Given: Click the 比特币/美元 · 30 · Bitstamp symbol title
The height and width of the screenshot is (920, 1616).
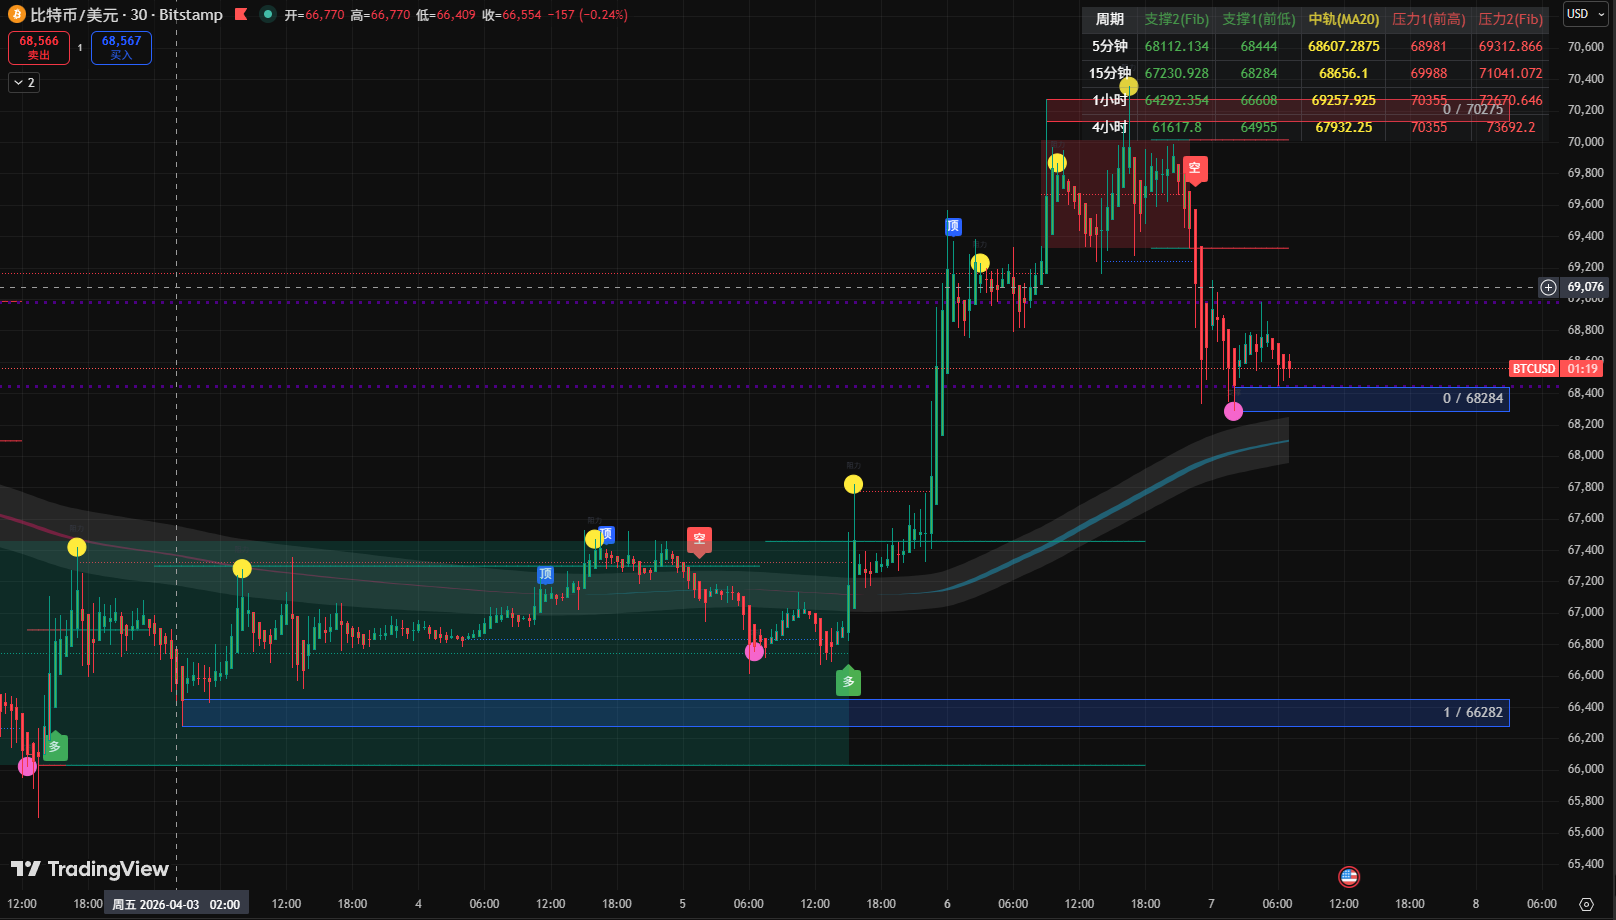Looking at the screenshot, I should pyautogui.click(x=126, y=15).
